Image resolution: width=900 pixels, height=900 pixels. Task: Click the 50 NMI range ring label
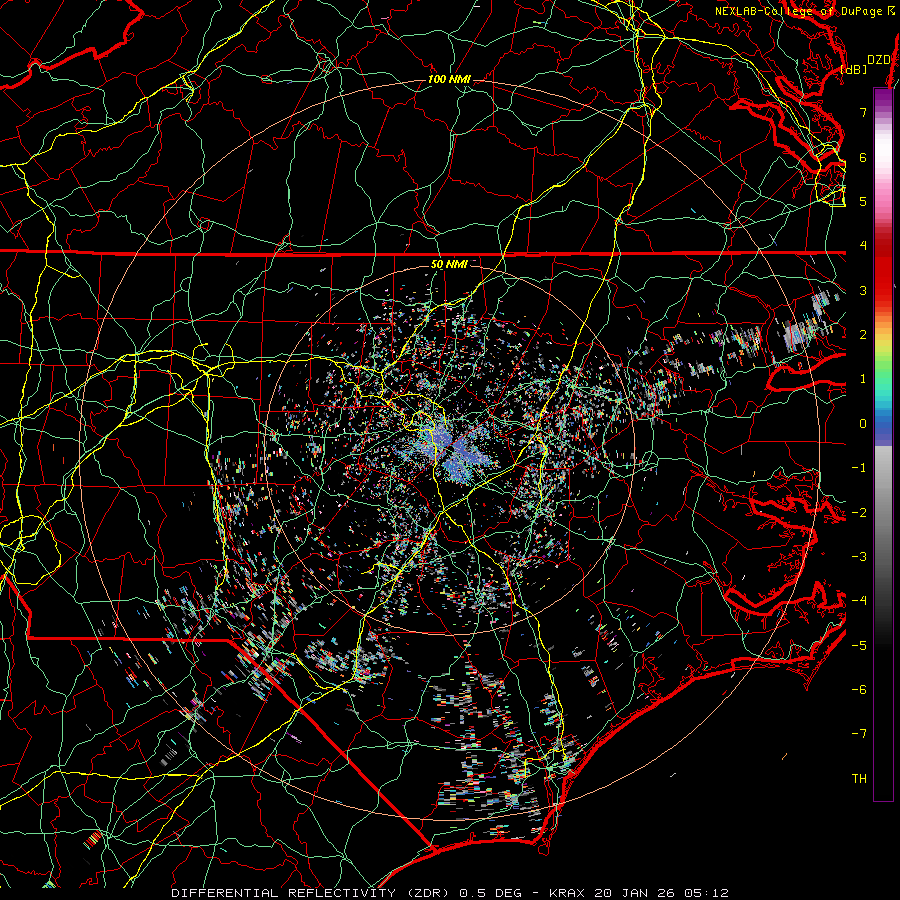coord(449,264)
